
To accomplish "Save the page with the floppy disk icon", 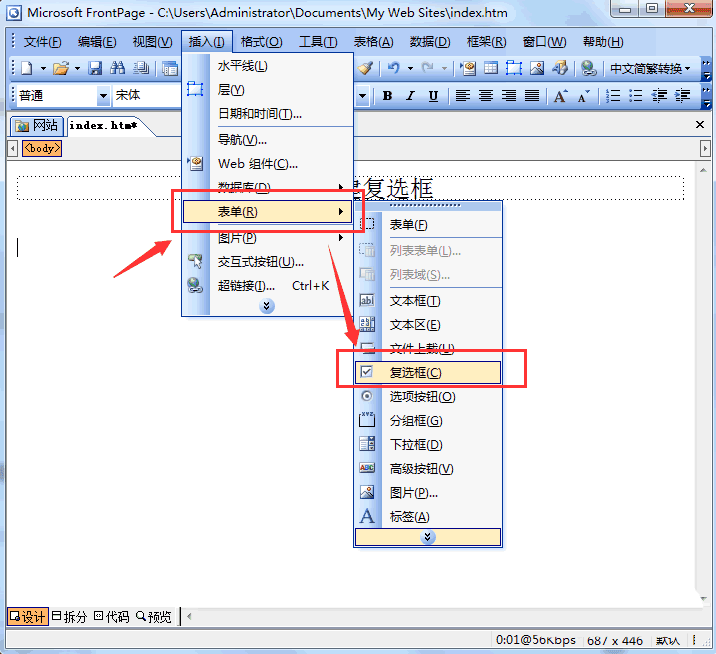I will 95,69.
